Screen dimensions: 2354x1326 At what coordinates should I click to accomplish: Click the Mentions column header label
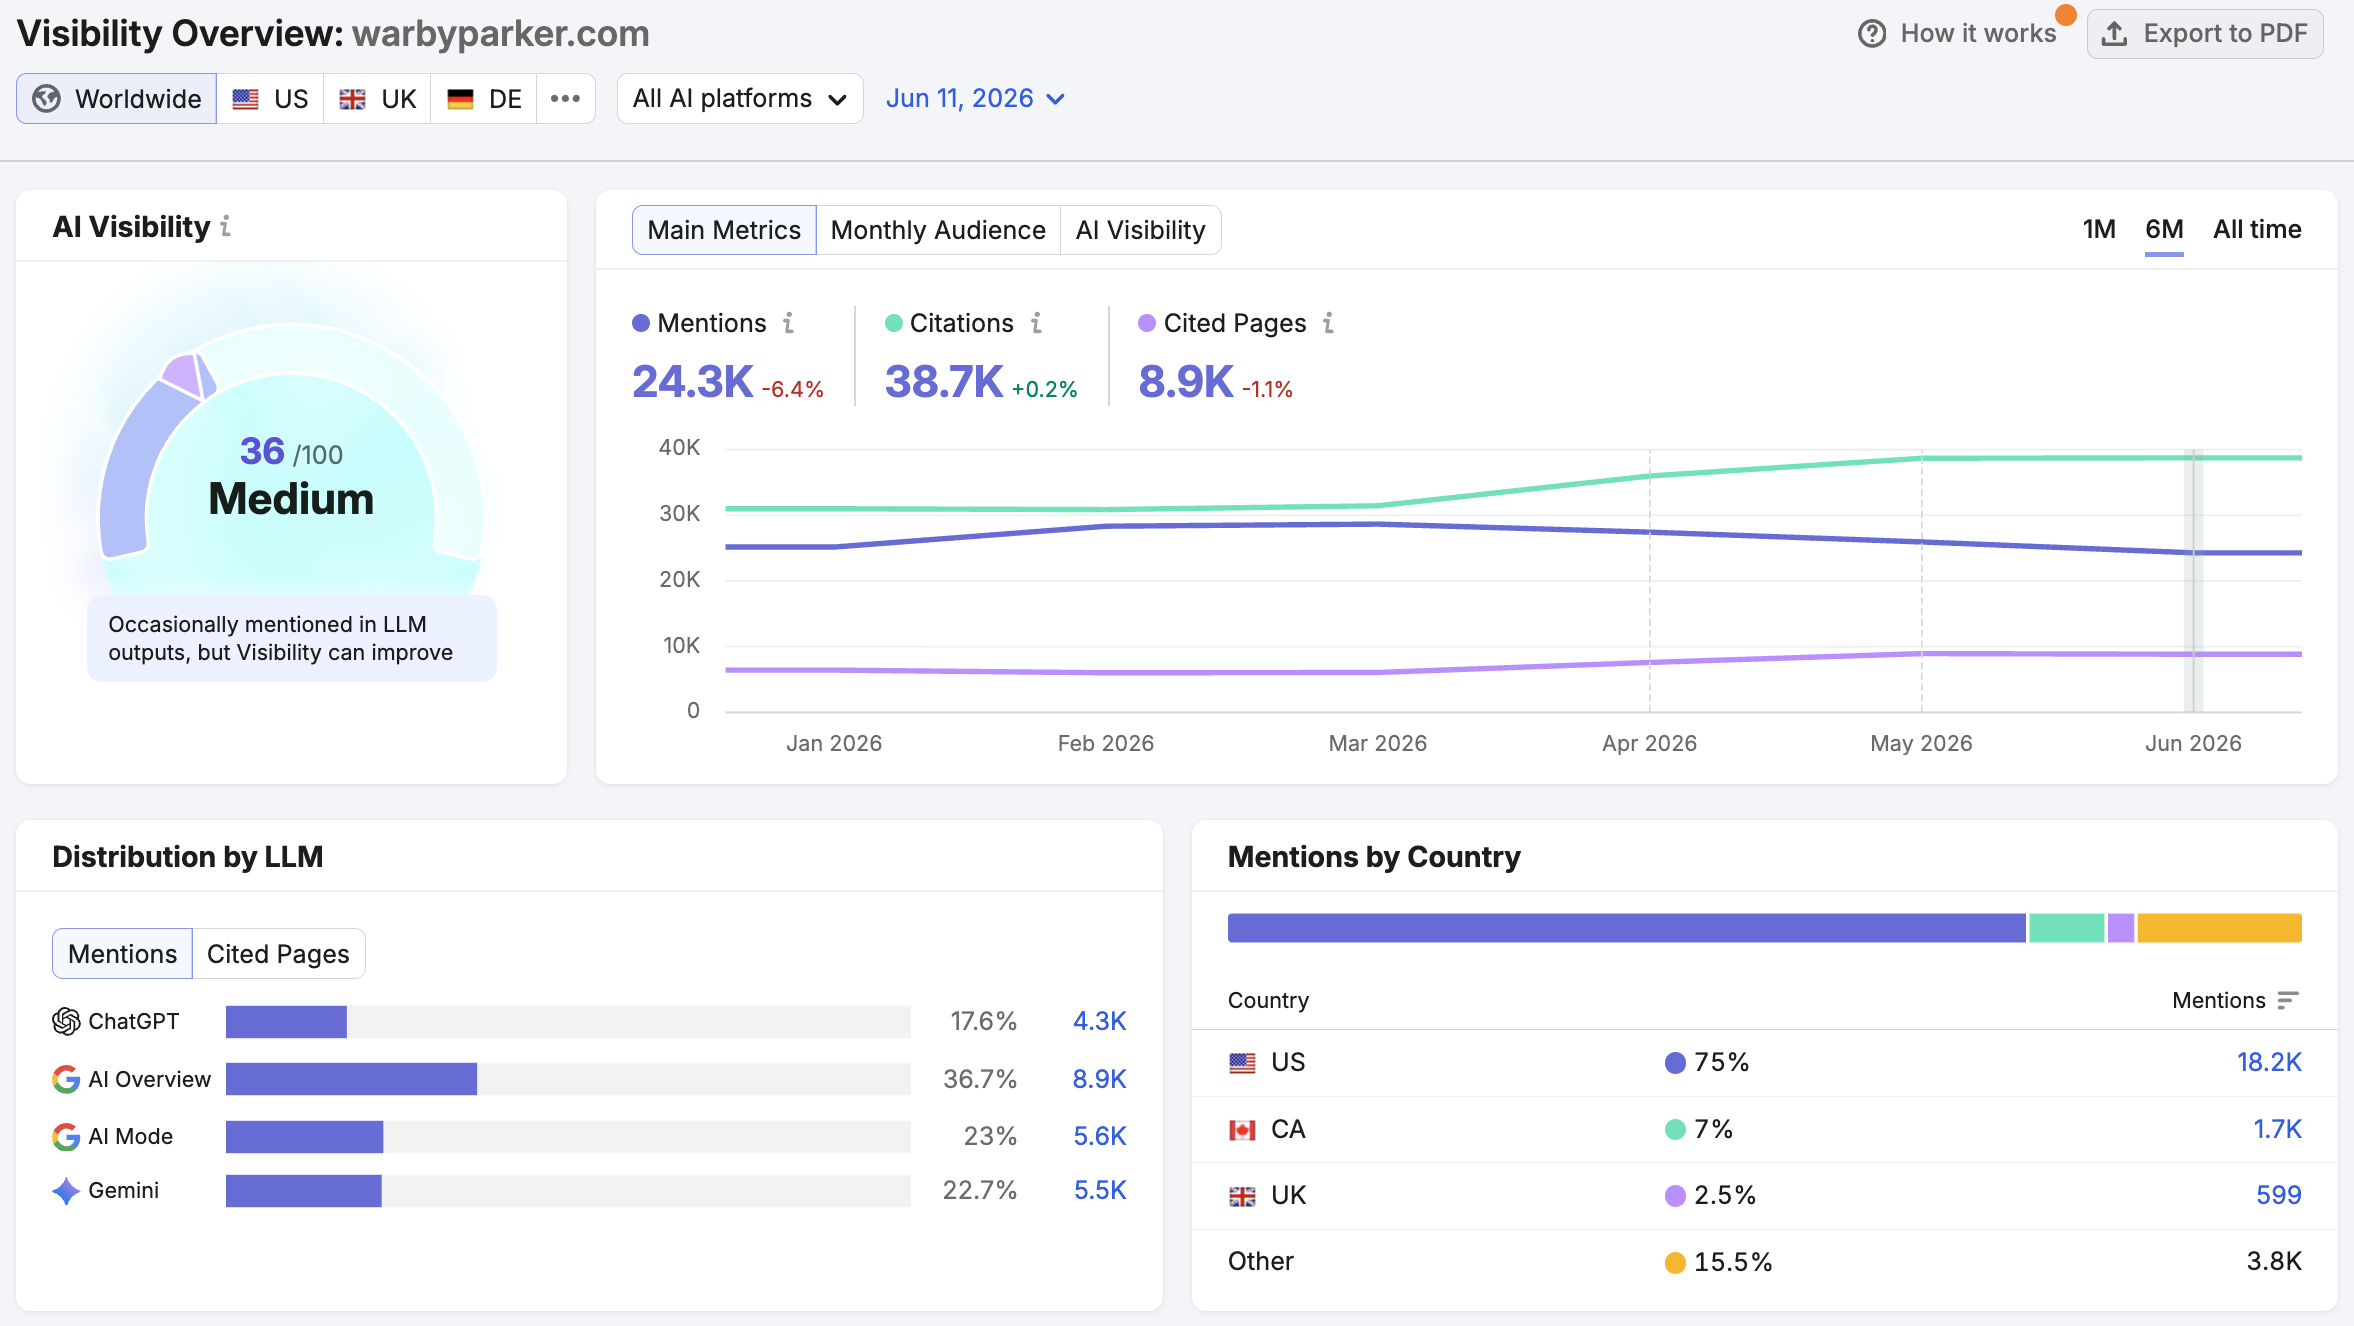click(2218, 1000)
